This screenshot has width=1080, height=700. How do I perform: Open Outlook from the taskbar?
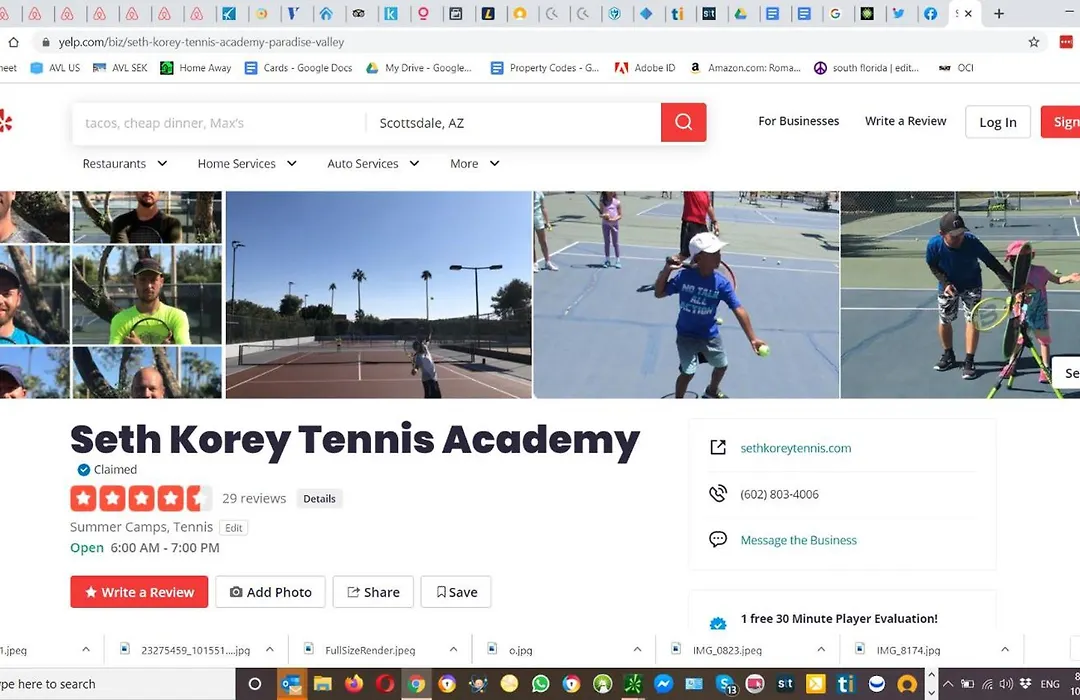click(x=291, y=684)
